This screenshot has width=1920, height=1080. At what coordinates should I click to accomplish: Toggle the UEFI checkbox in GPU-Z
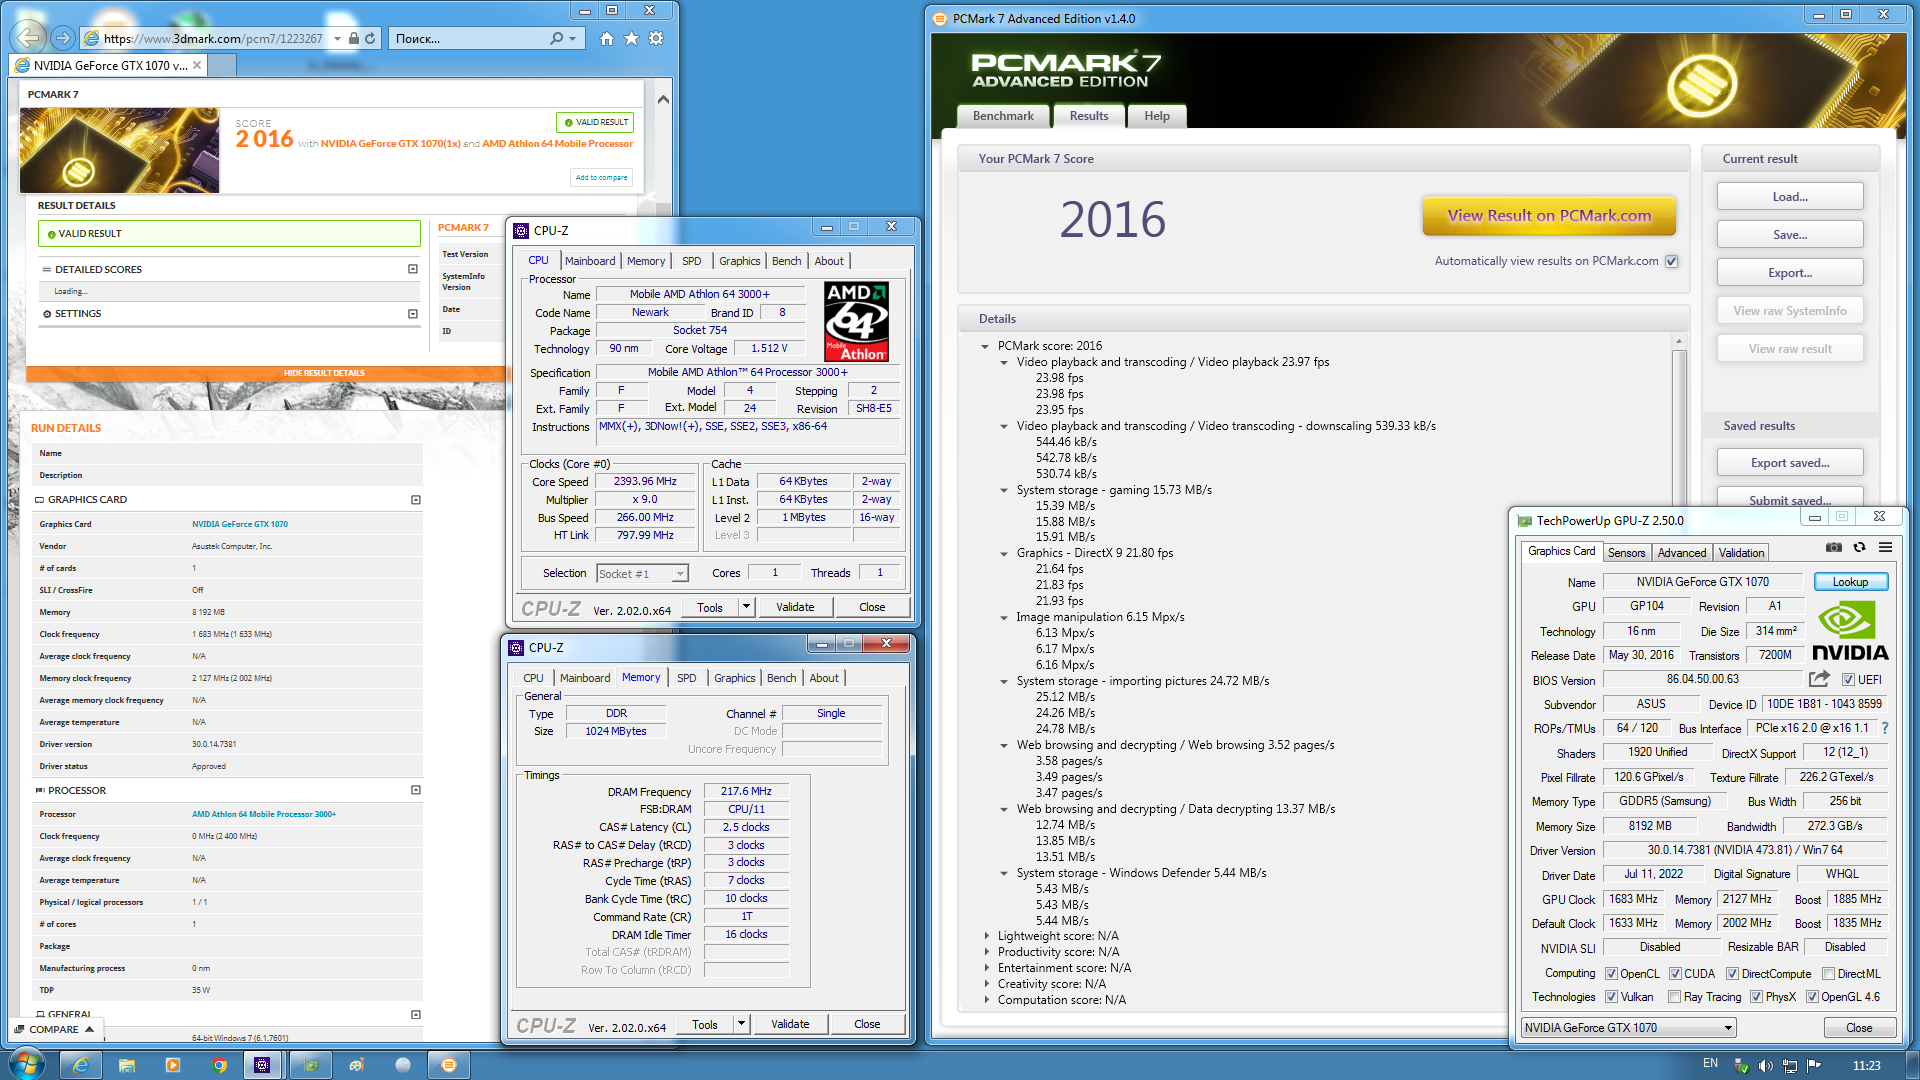1848,679
